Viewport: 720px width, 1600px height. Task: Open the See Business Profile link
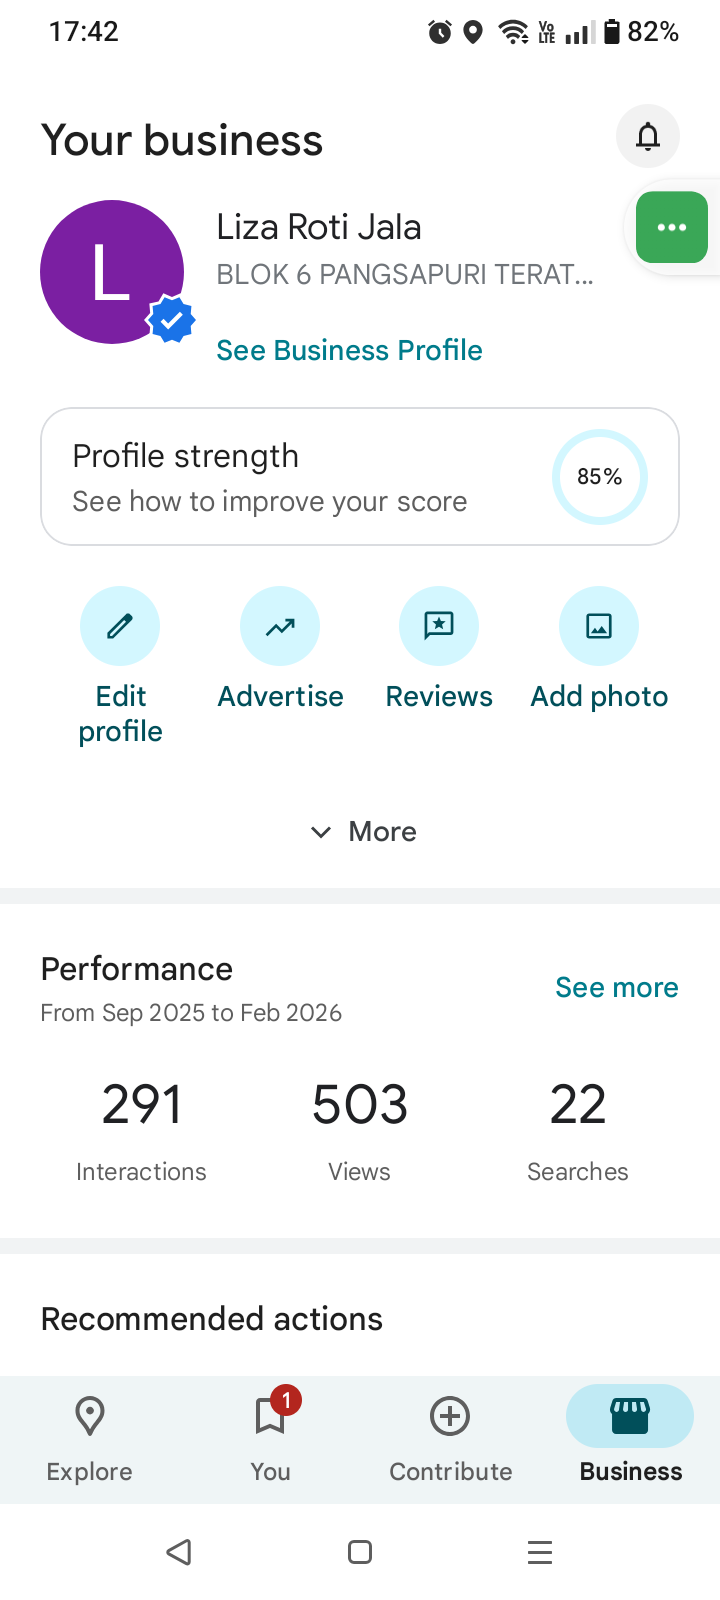[349, 350]
